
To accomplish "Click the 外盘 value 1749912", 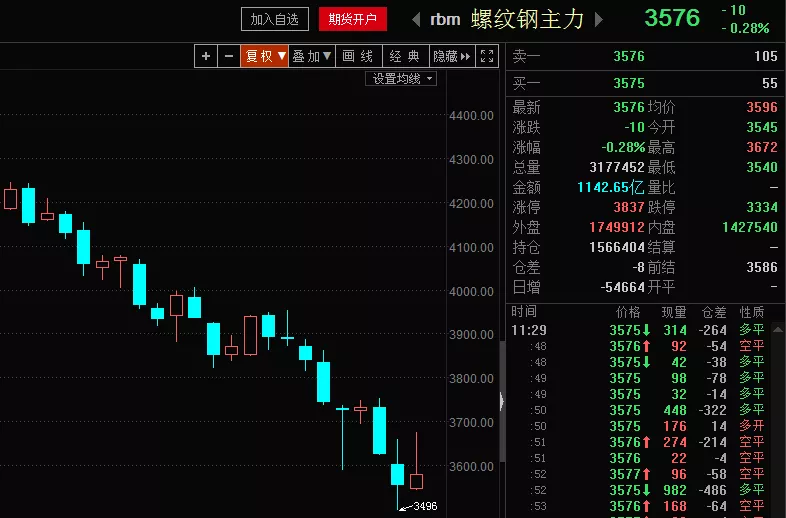I will click(617, 227).
